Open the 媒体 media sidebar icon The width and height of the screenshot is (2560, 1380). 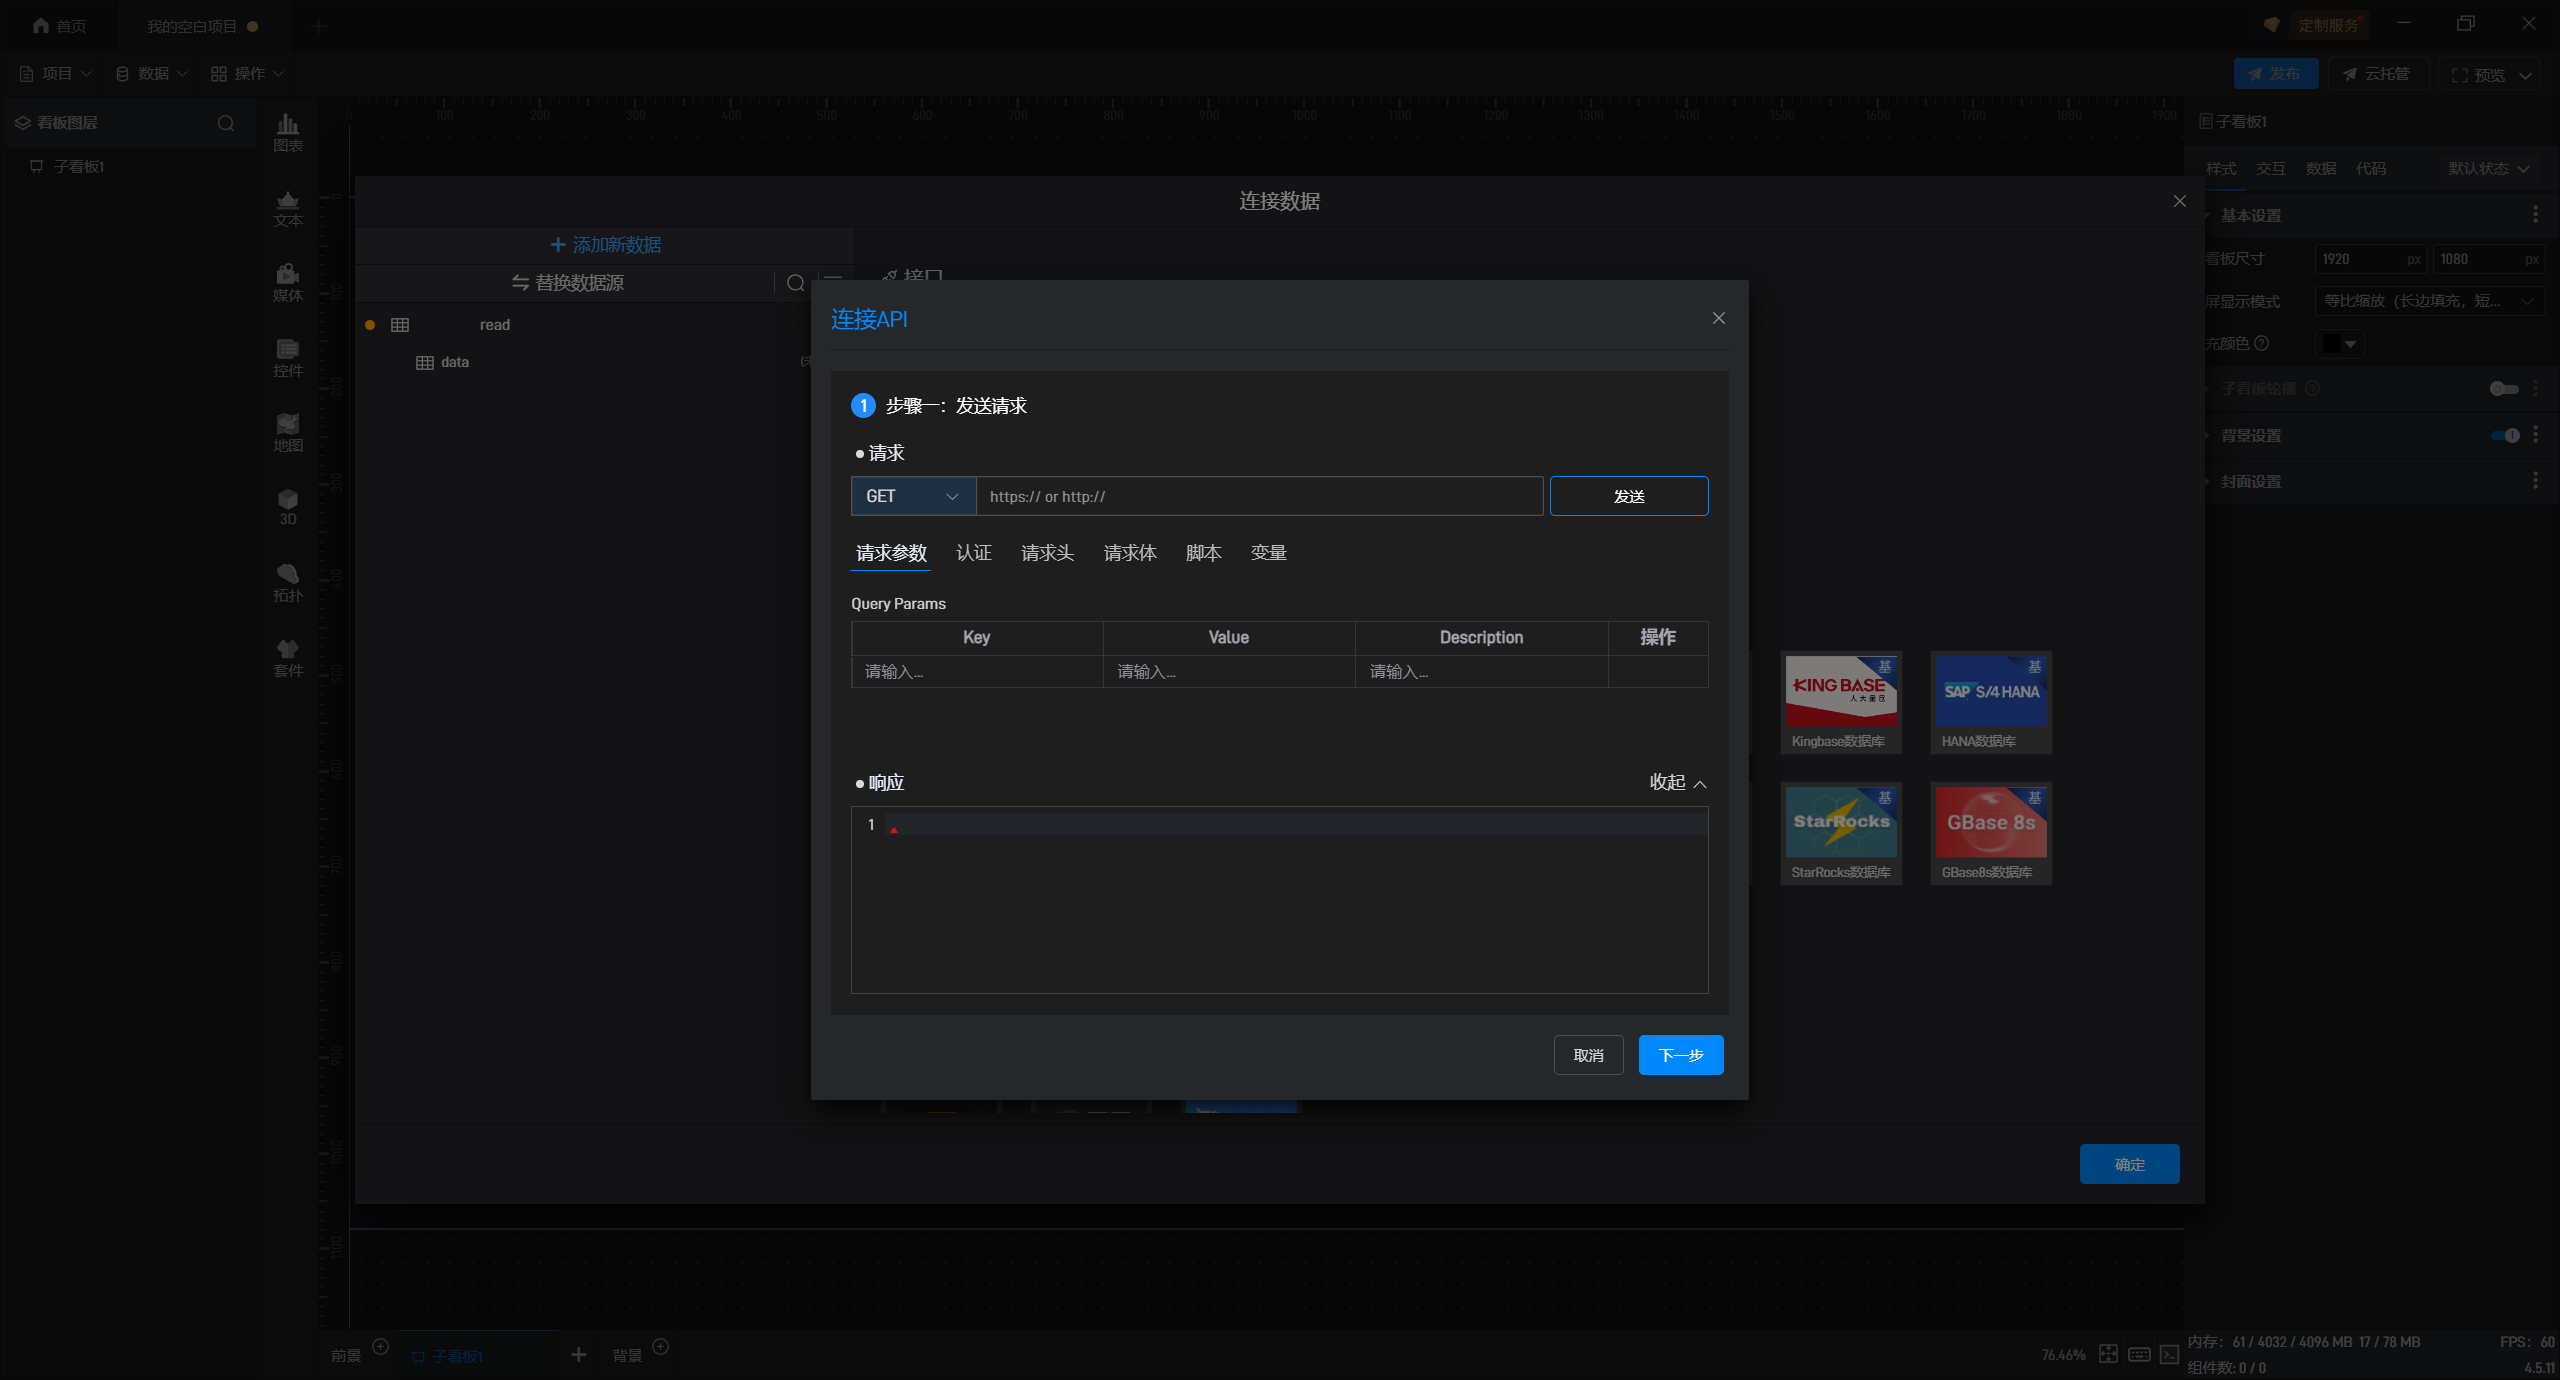click(x=288, y=281)
